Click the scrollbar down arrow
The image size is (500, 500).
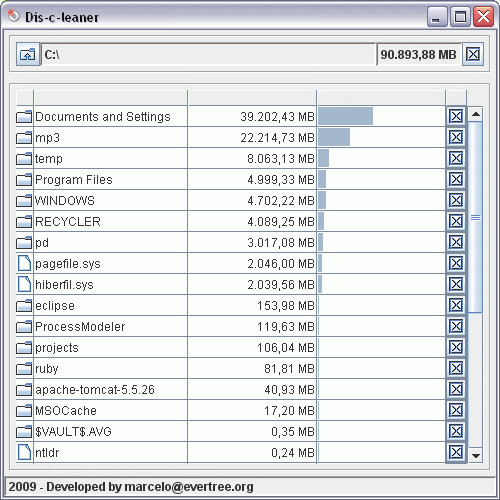pyautogui.click(x=476, y=455)
